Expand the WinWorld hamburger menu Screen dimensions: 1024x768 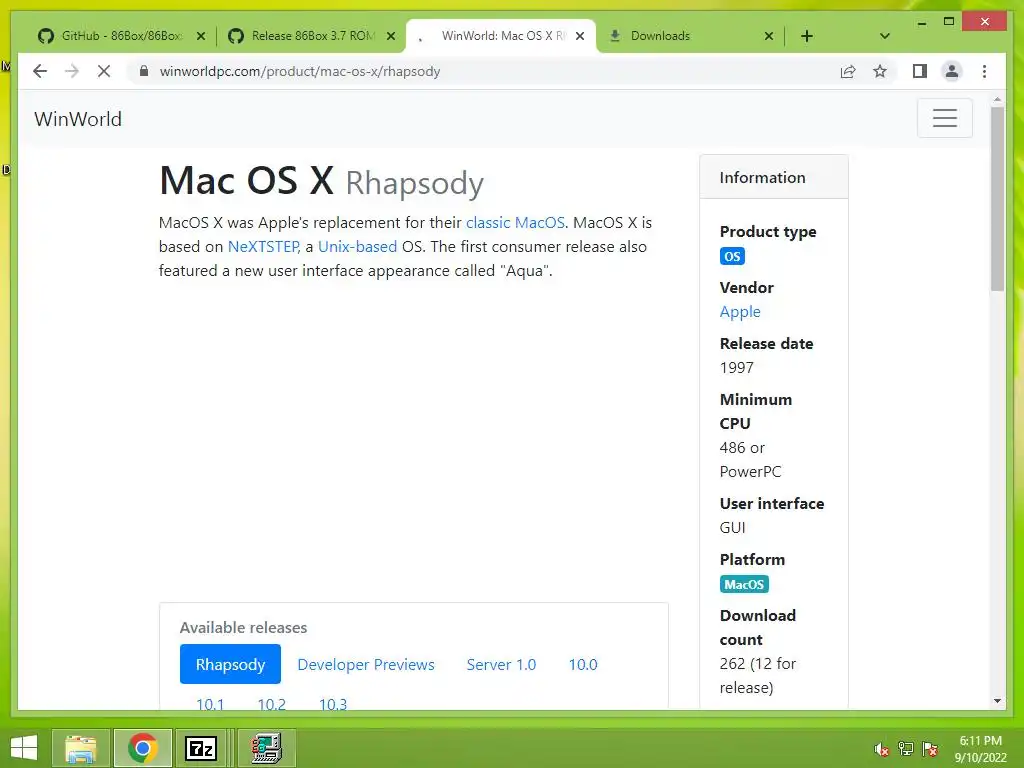944,118
